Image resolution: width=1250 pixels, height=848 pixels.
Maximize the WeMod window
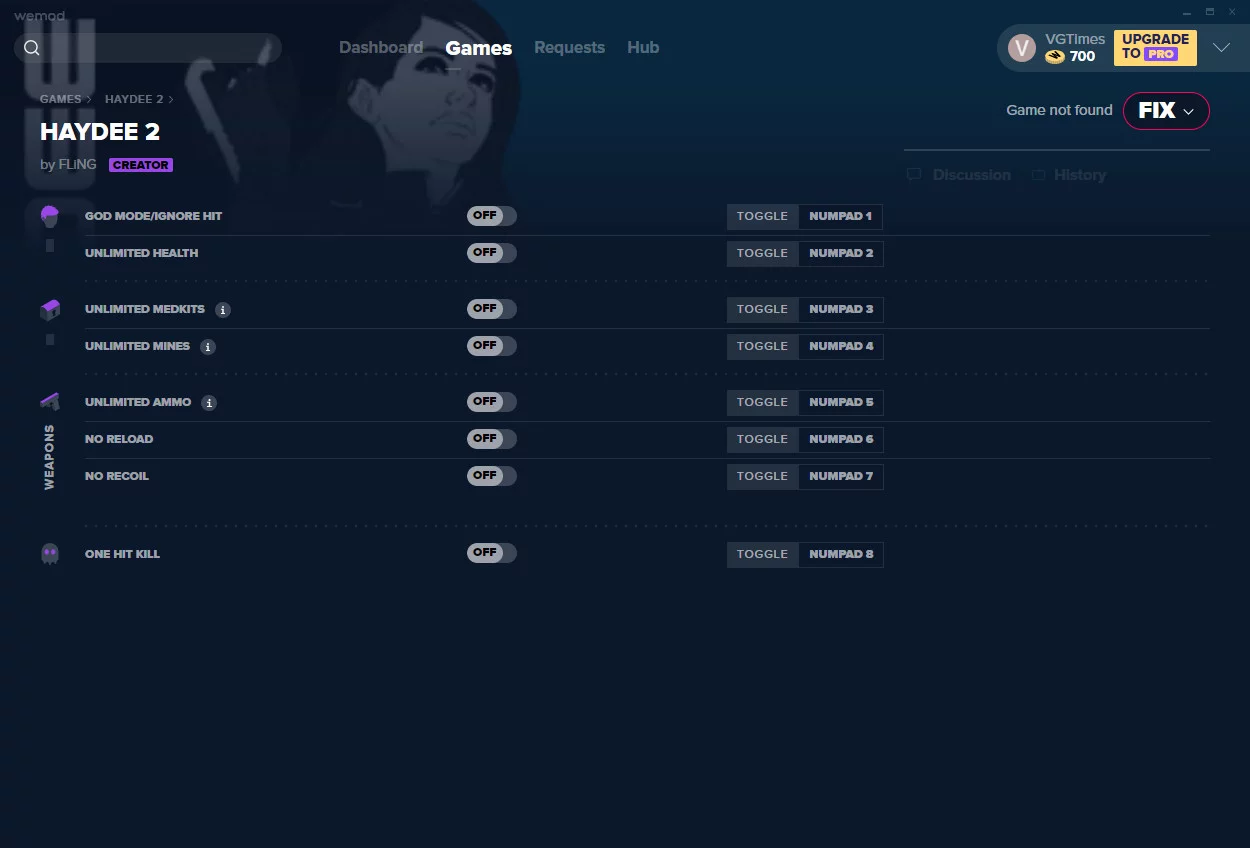(1209, 12)
